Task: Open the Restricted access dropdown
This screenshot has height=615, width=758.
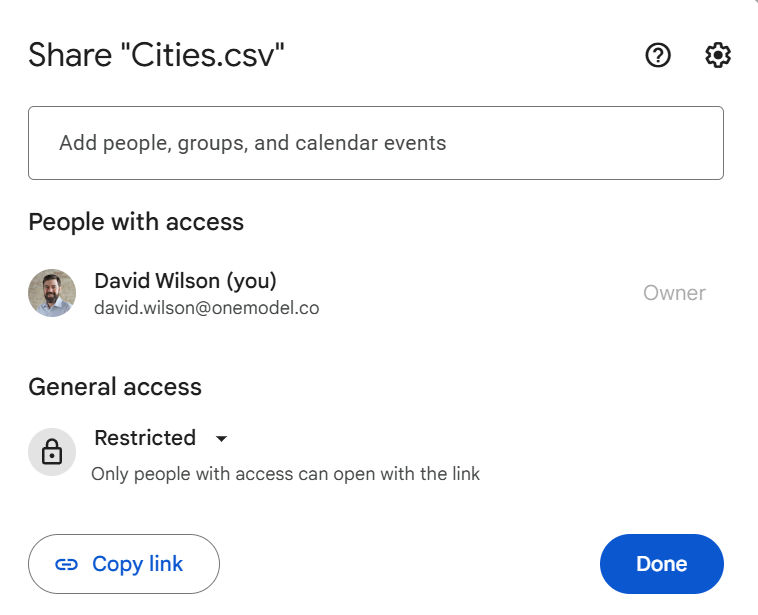Action: click(145, 438)
